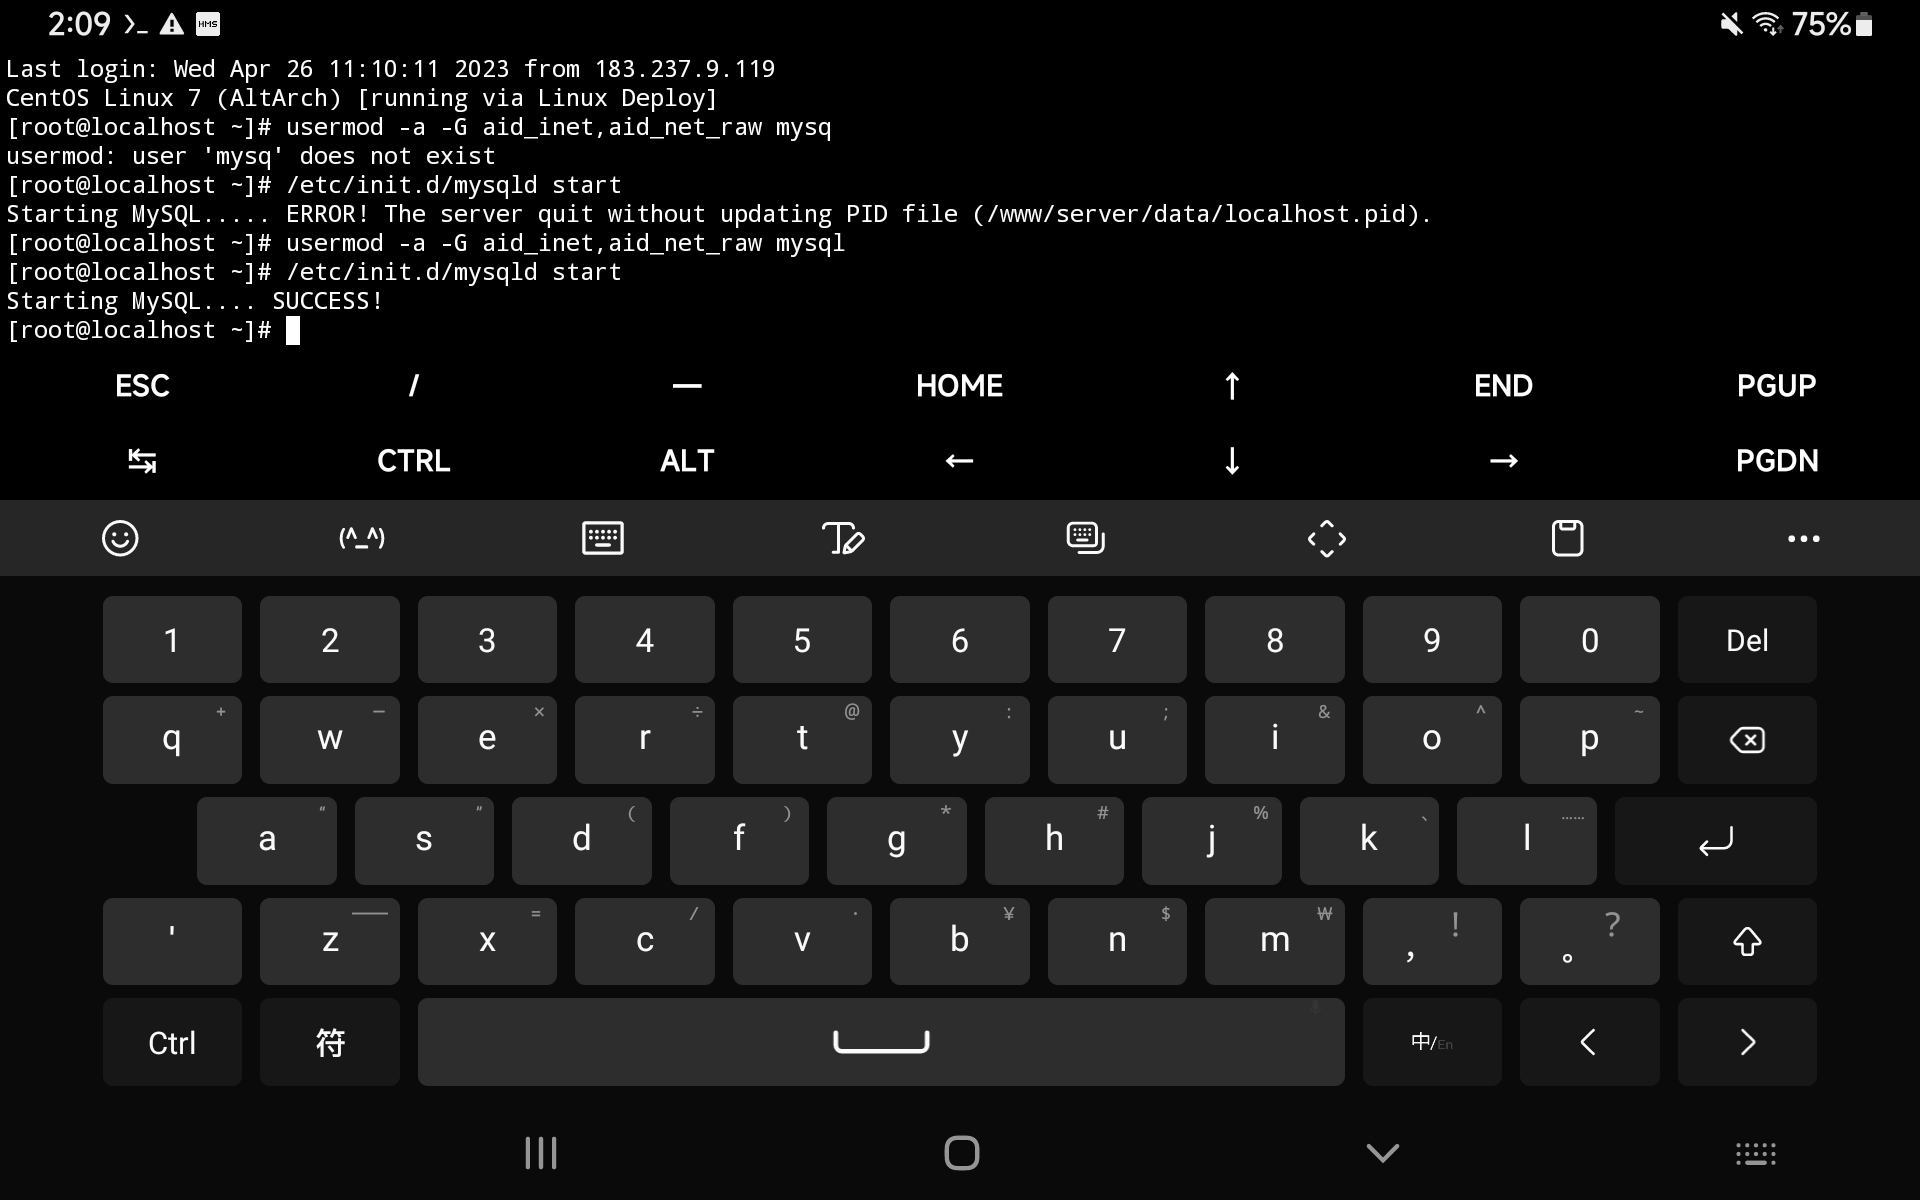Tap the p key
This screenshot has width=1920, height=1200.
(1590, 740)
